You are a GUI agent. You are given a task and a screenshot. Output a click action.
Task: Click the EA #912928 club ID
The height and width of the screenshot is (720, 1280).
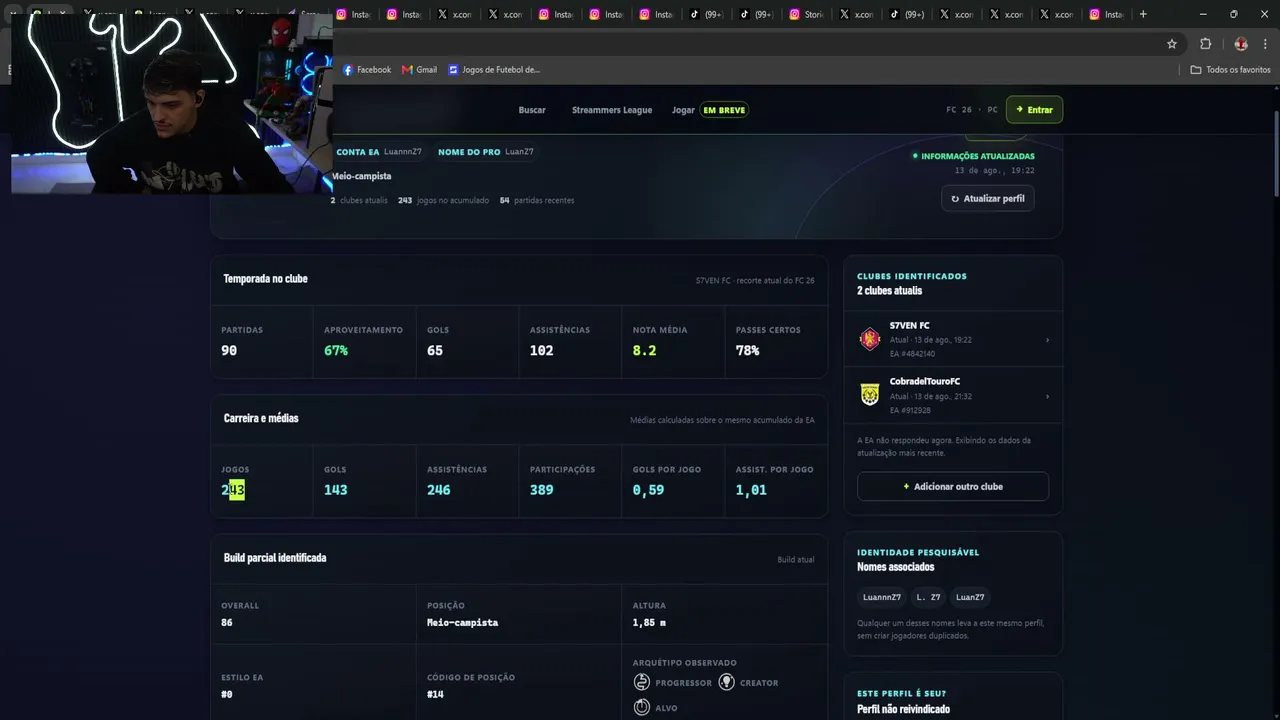click(x=910, y=410)
